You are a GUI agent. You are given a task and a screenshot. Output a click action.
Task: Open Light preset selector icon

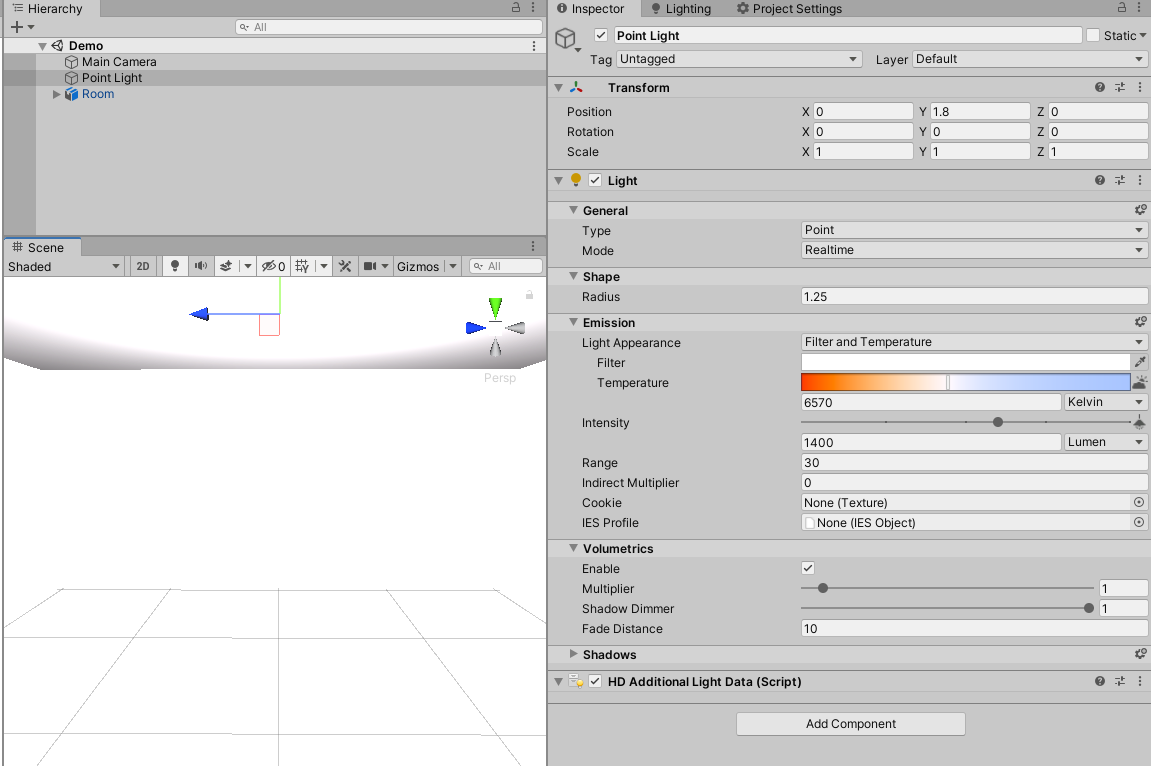click(x=1120, y=180)
